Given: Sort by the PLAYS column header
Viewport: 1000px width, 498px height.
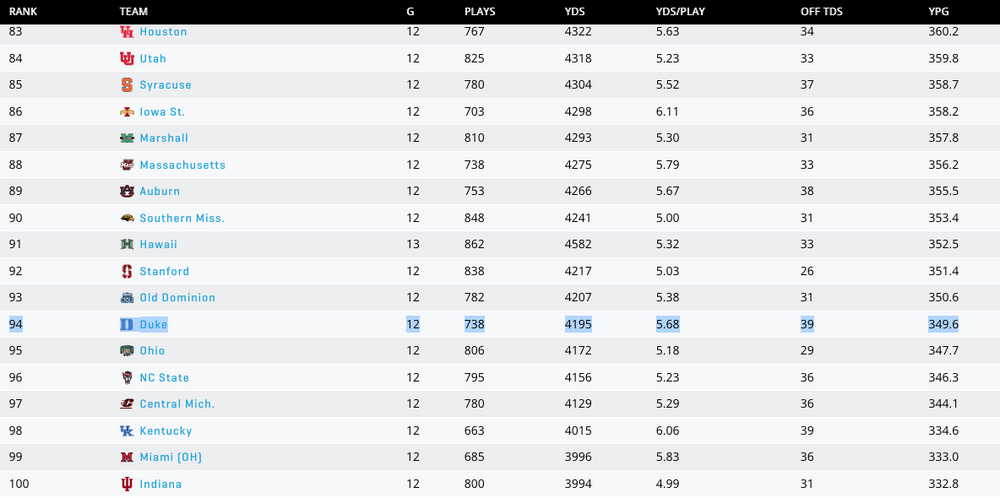Looking at the screenshot, I should [480, 11].
